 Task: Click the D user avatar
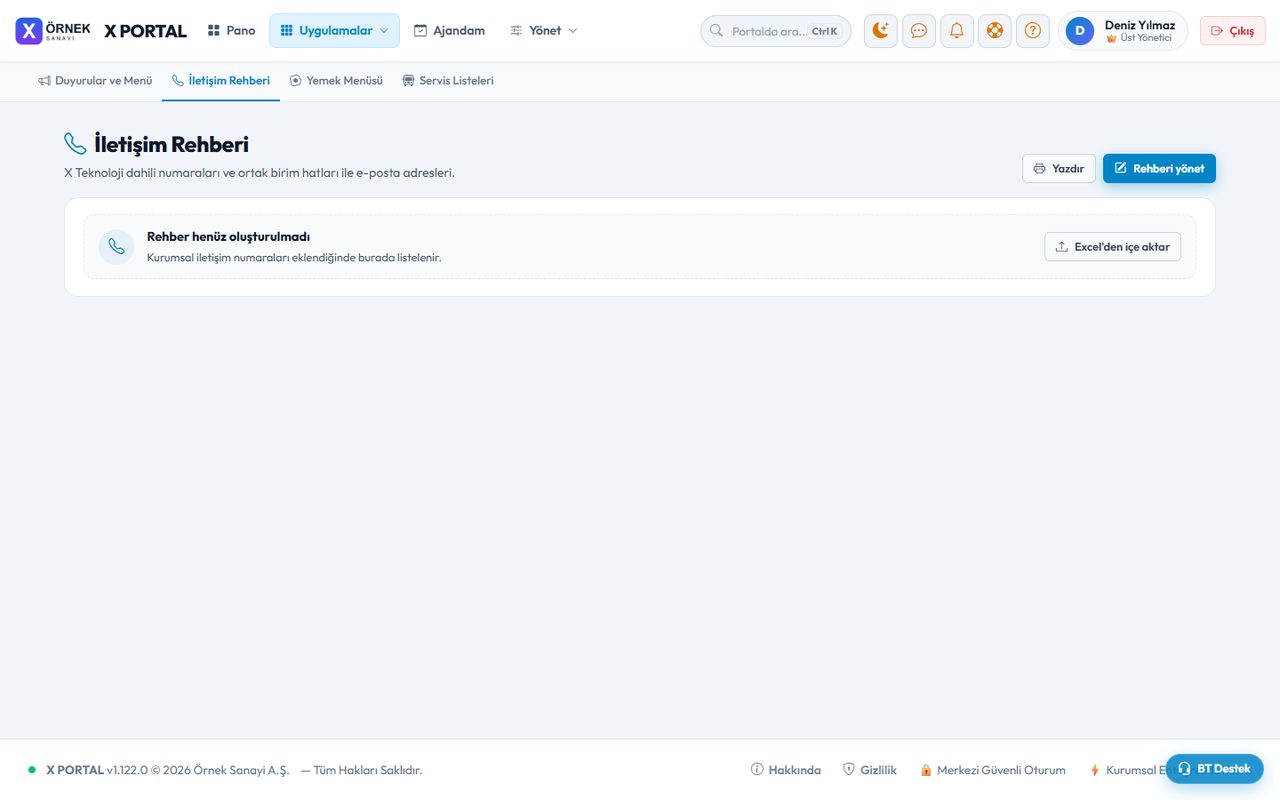[1080, 31]
